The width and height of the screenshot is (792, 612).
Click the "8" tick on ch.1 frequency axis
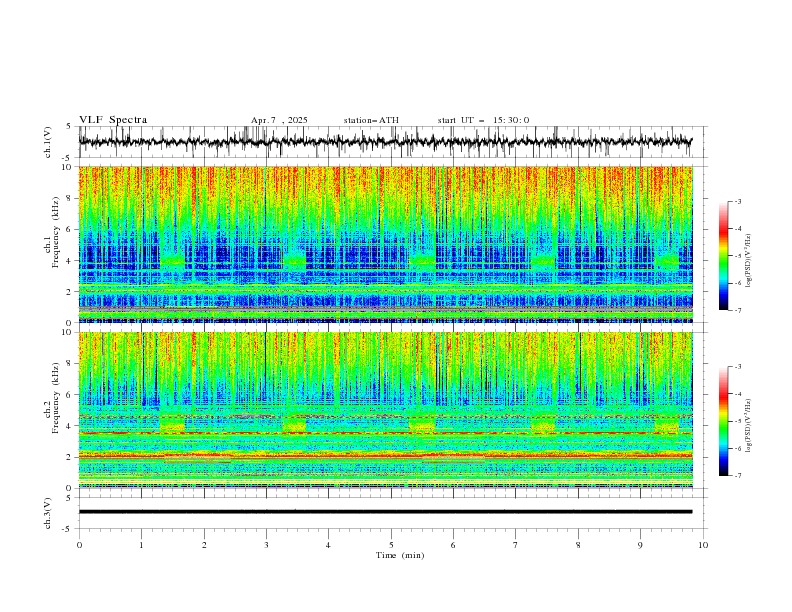(x=69, y=198)
